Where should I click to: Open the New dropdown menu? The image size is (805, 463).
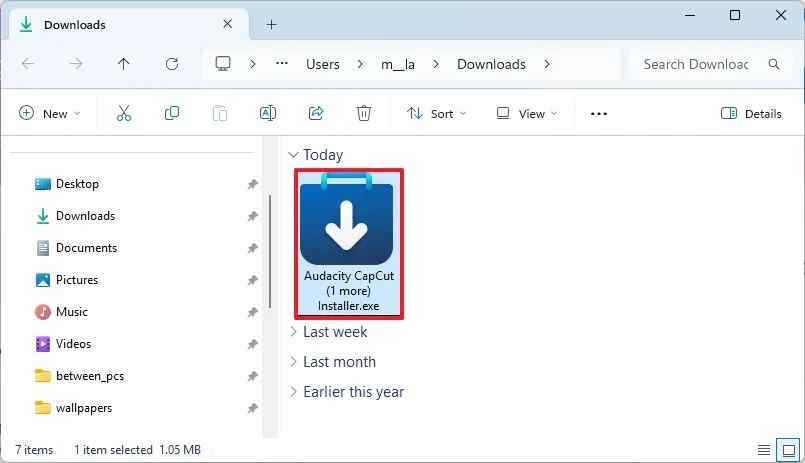[x=49, y=113]
